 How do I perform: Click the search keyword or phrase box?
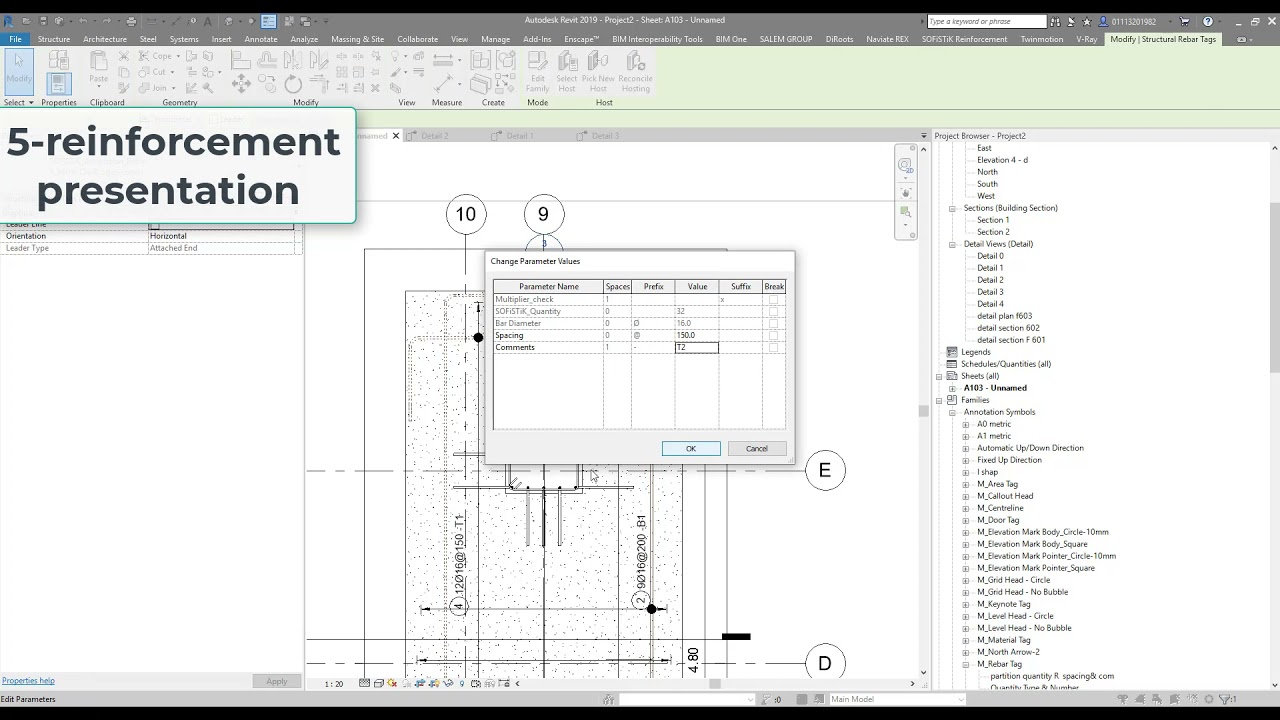986,21
